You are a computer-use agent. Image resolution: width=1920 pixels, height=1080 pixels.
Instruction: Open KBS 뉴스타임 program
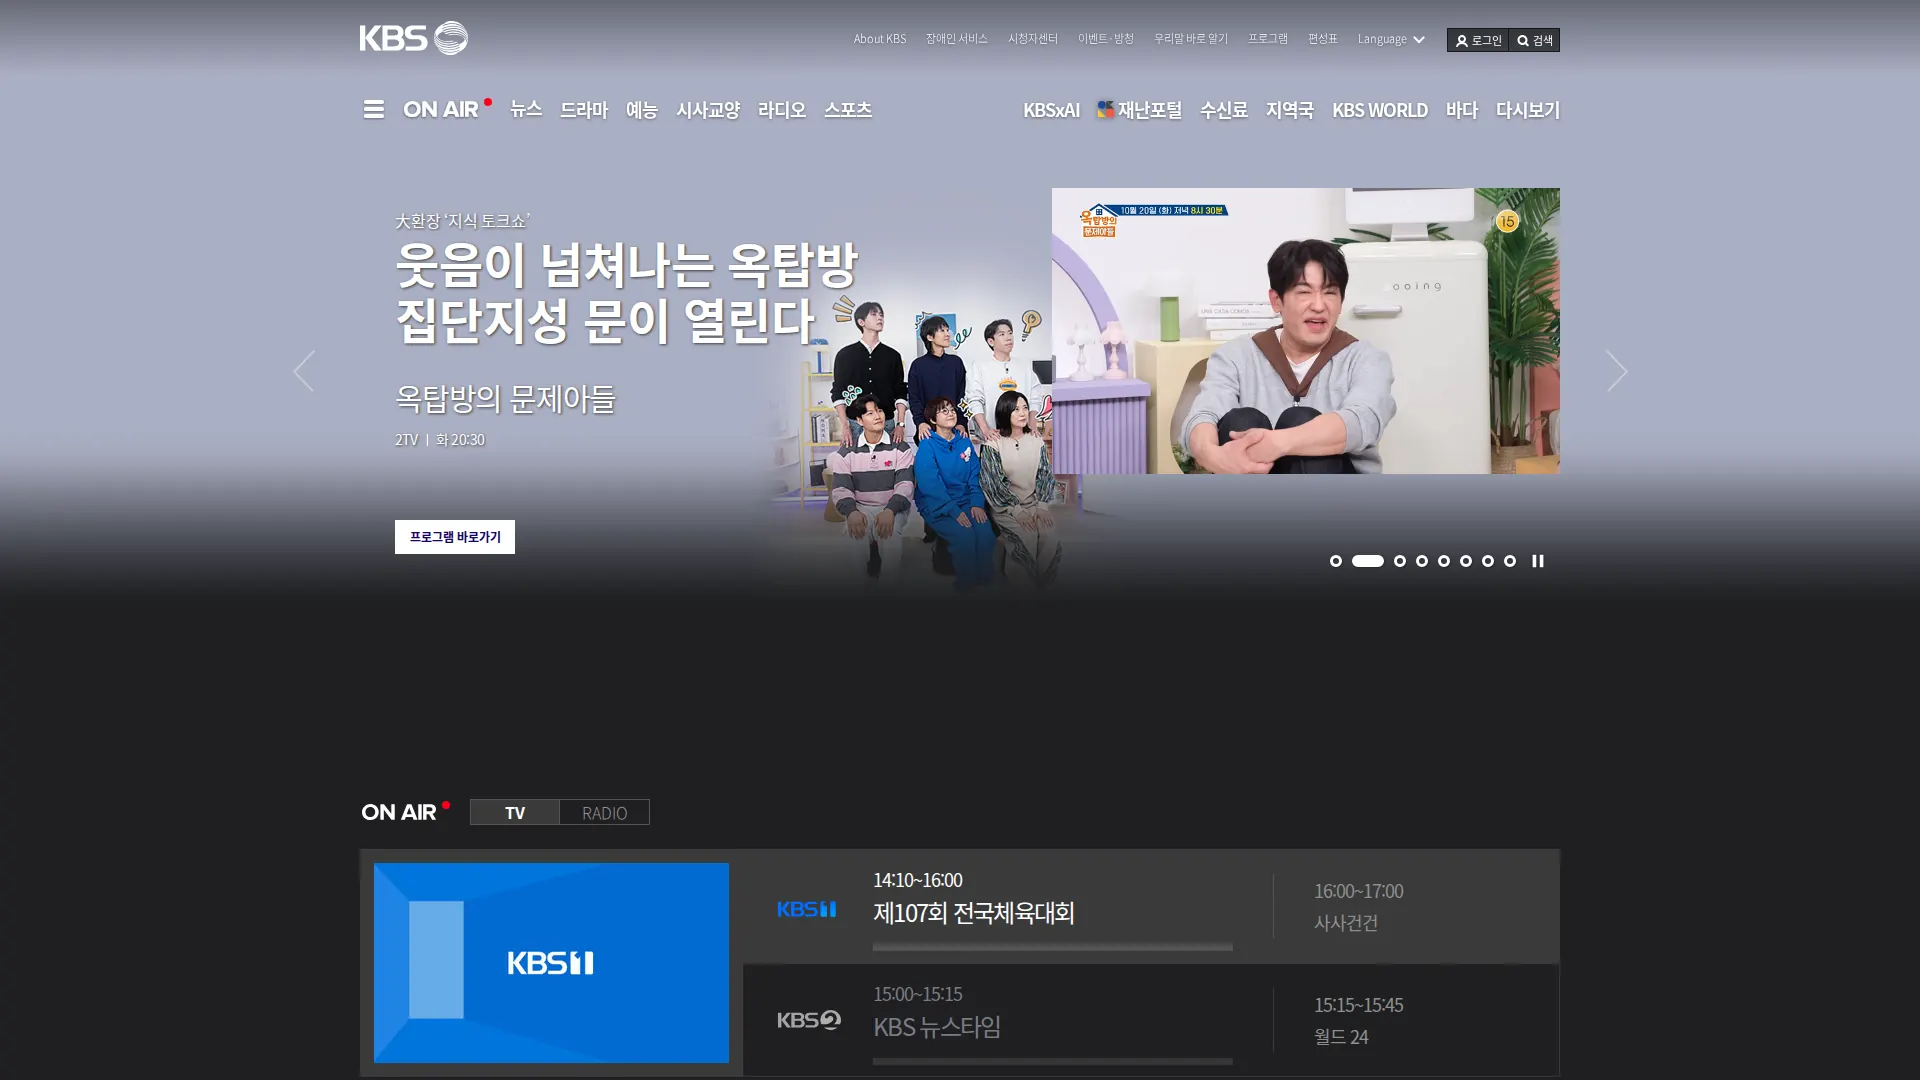[937, 1027]
